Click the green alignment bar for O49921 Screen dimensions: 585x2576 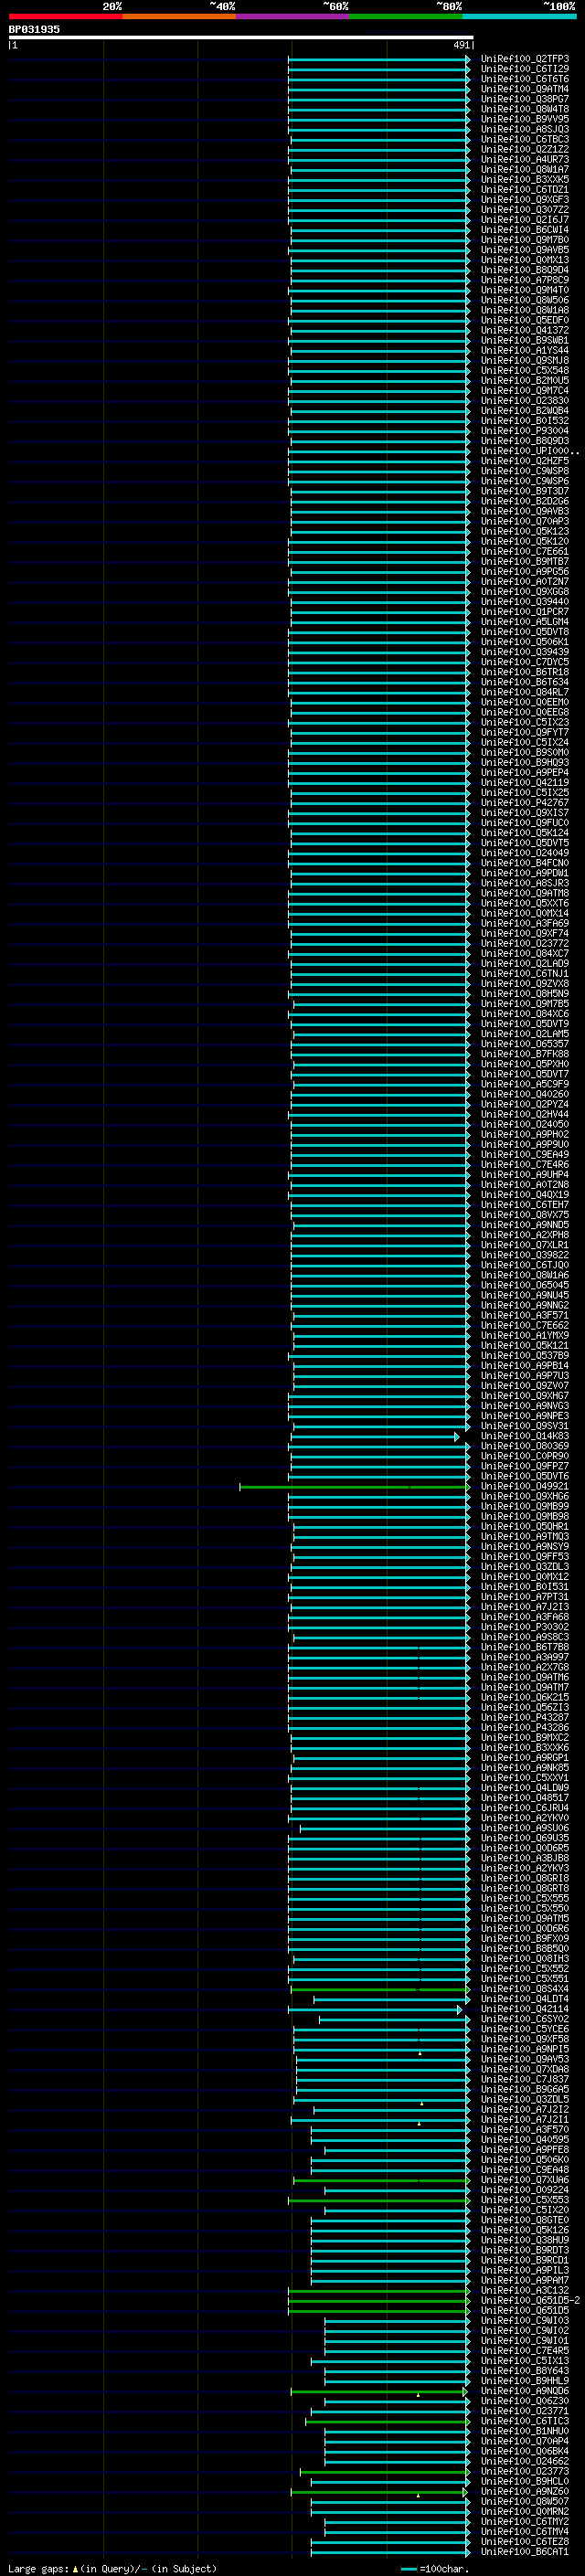point(354,1487)
